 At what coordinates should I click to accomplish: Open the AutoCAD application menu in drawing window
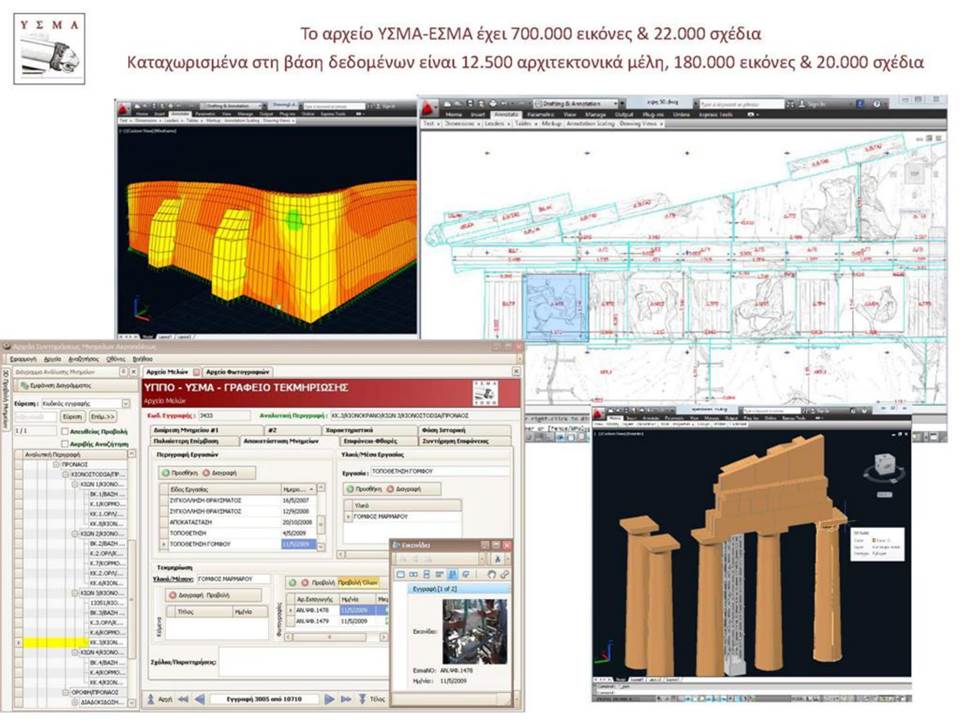[x=430, y=108]
